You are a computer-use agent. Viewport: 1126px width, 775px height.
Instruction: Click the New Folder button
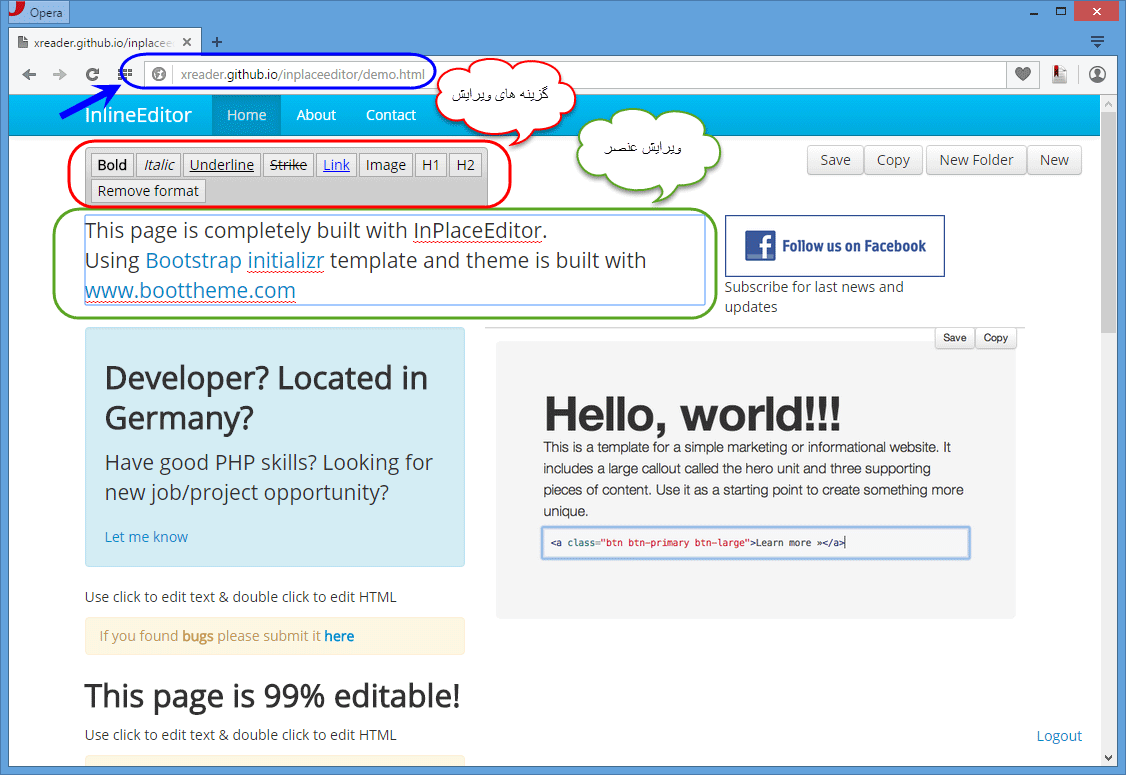pyautogui.click(x=976, y=160)
